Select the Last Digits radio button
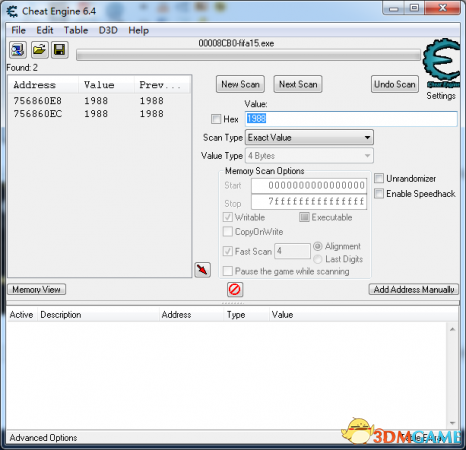Screen dimensions: 466x450 [x=318, y=259]
